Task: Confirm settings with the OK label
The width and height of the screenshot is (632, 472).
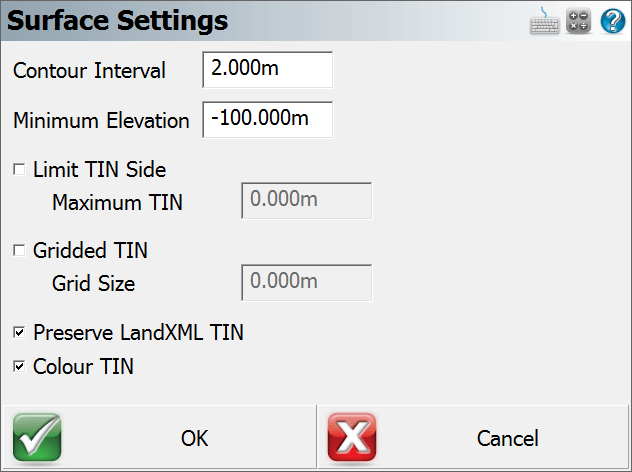Action: pos(194,438)
